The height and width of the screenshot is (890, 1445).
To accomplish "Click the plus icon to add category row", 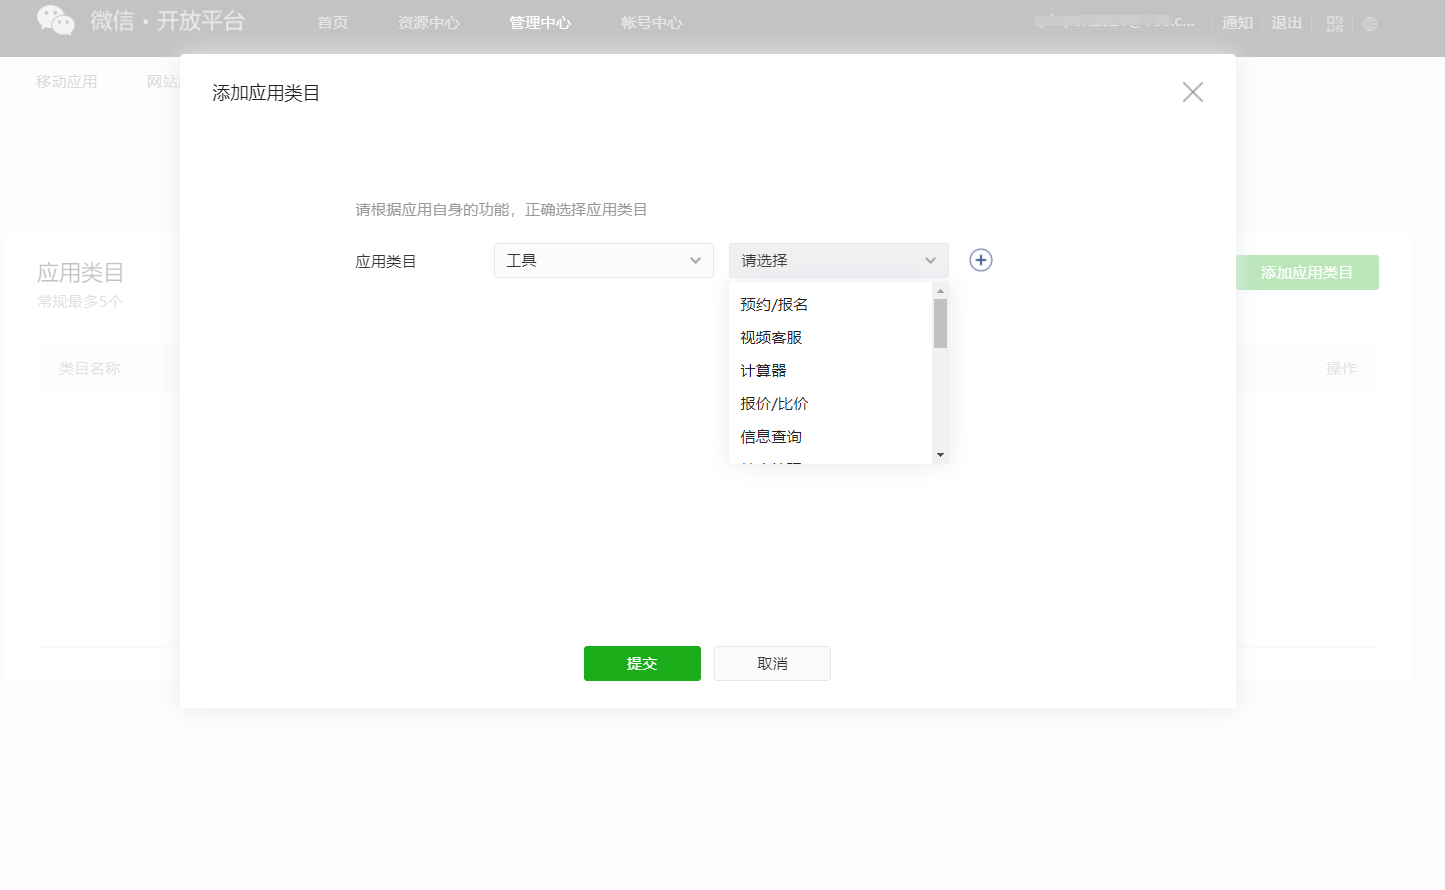I will (981, 260).
